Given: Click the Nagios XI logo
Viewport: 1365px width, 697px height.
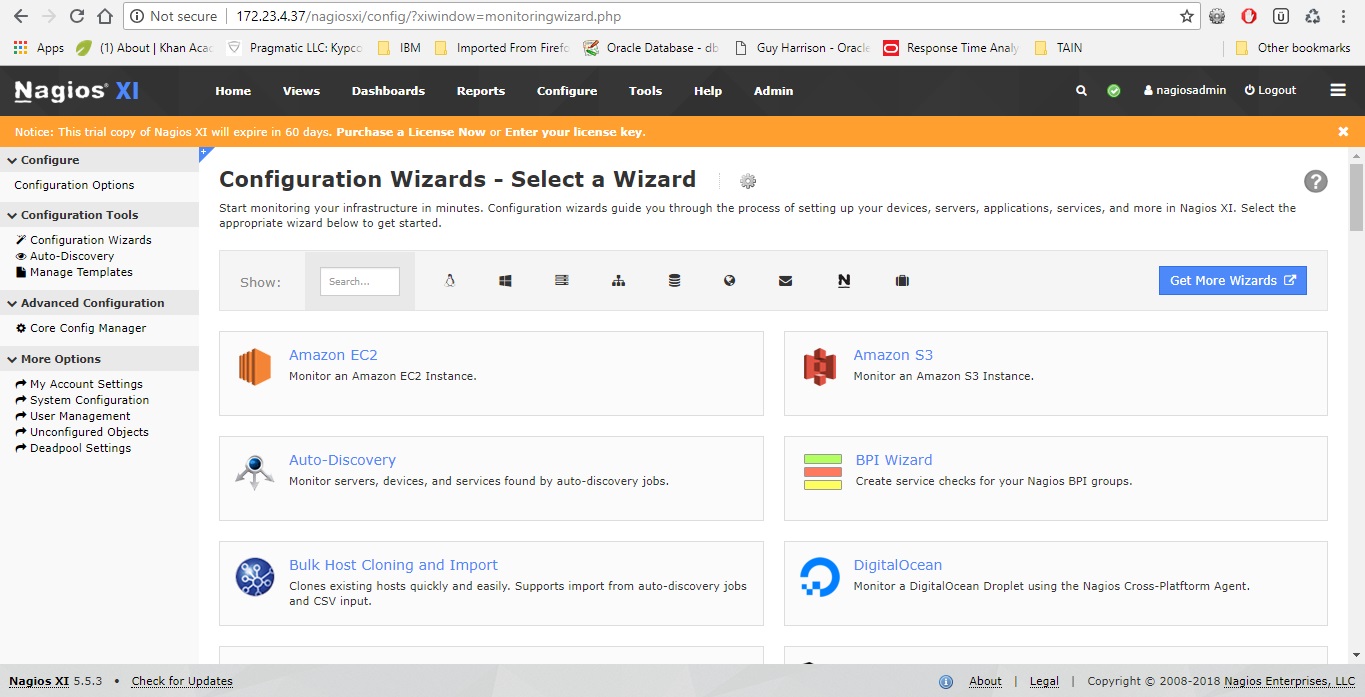Looking at the screenshot, I should (x=76, y=91).
